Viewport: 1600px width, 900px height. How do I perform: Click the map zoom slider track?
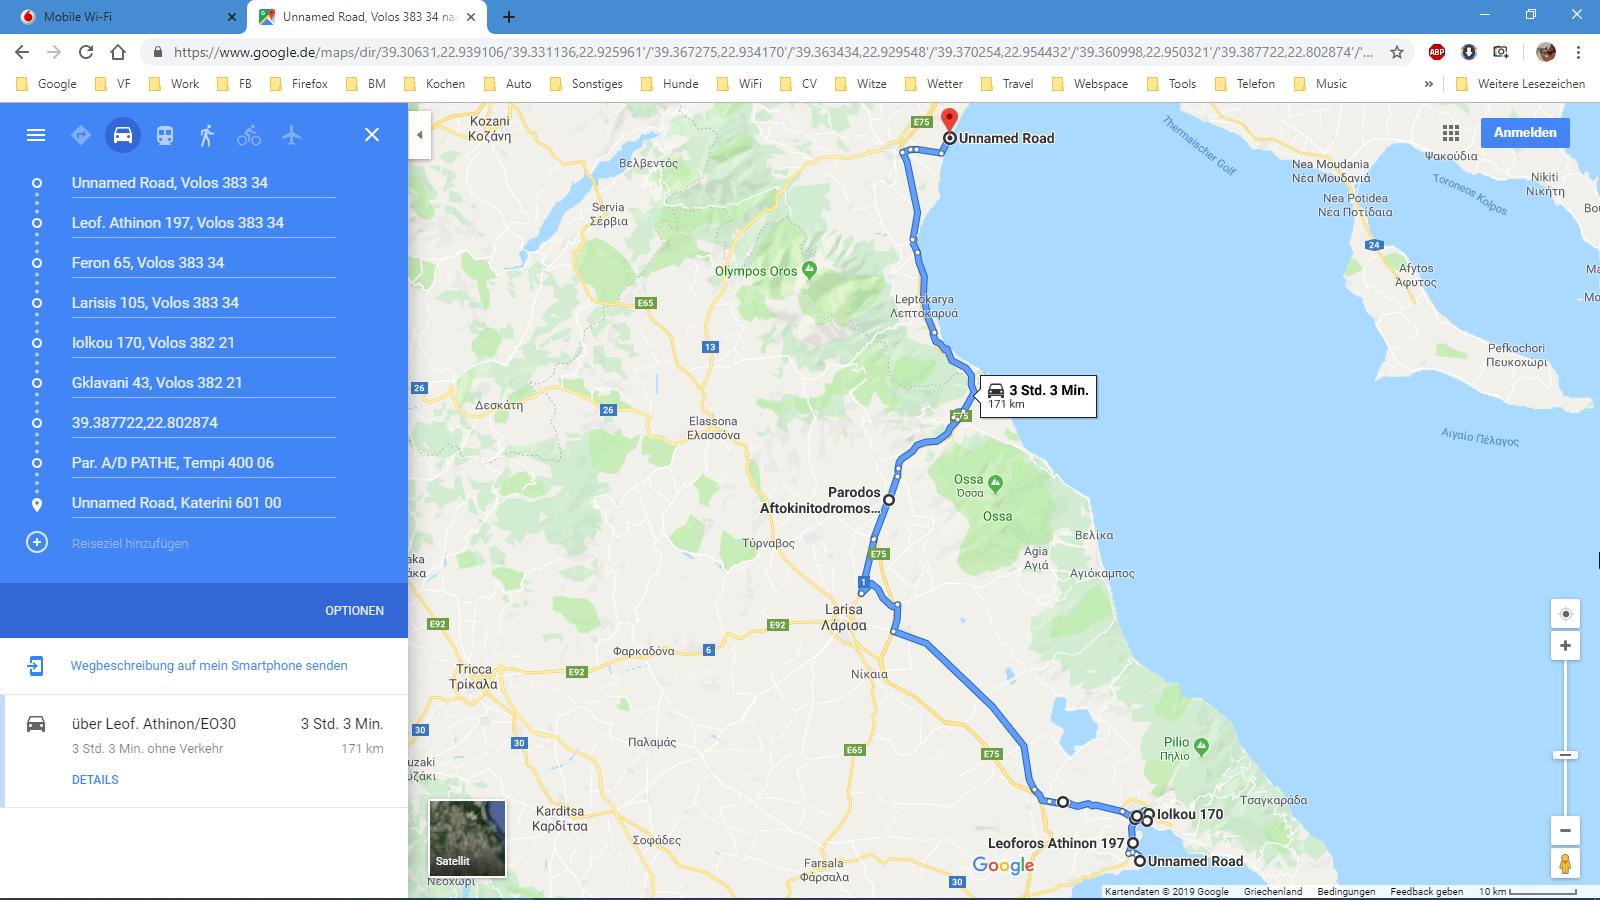[x=1566, y=738]
